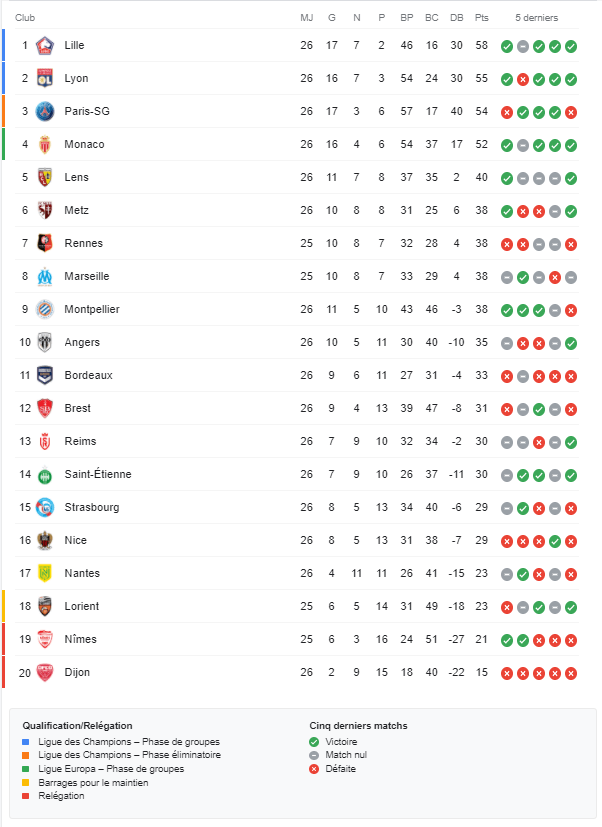Click the Lyon OL club logo
This screenshot has height=827, width=602.
[x=45, y=78]
